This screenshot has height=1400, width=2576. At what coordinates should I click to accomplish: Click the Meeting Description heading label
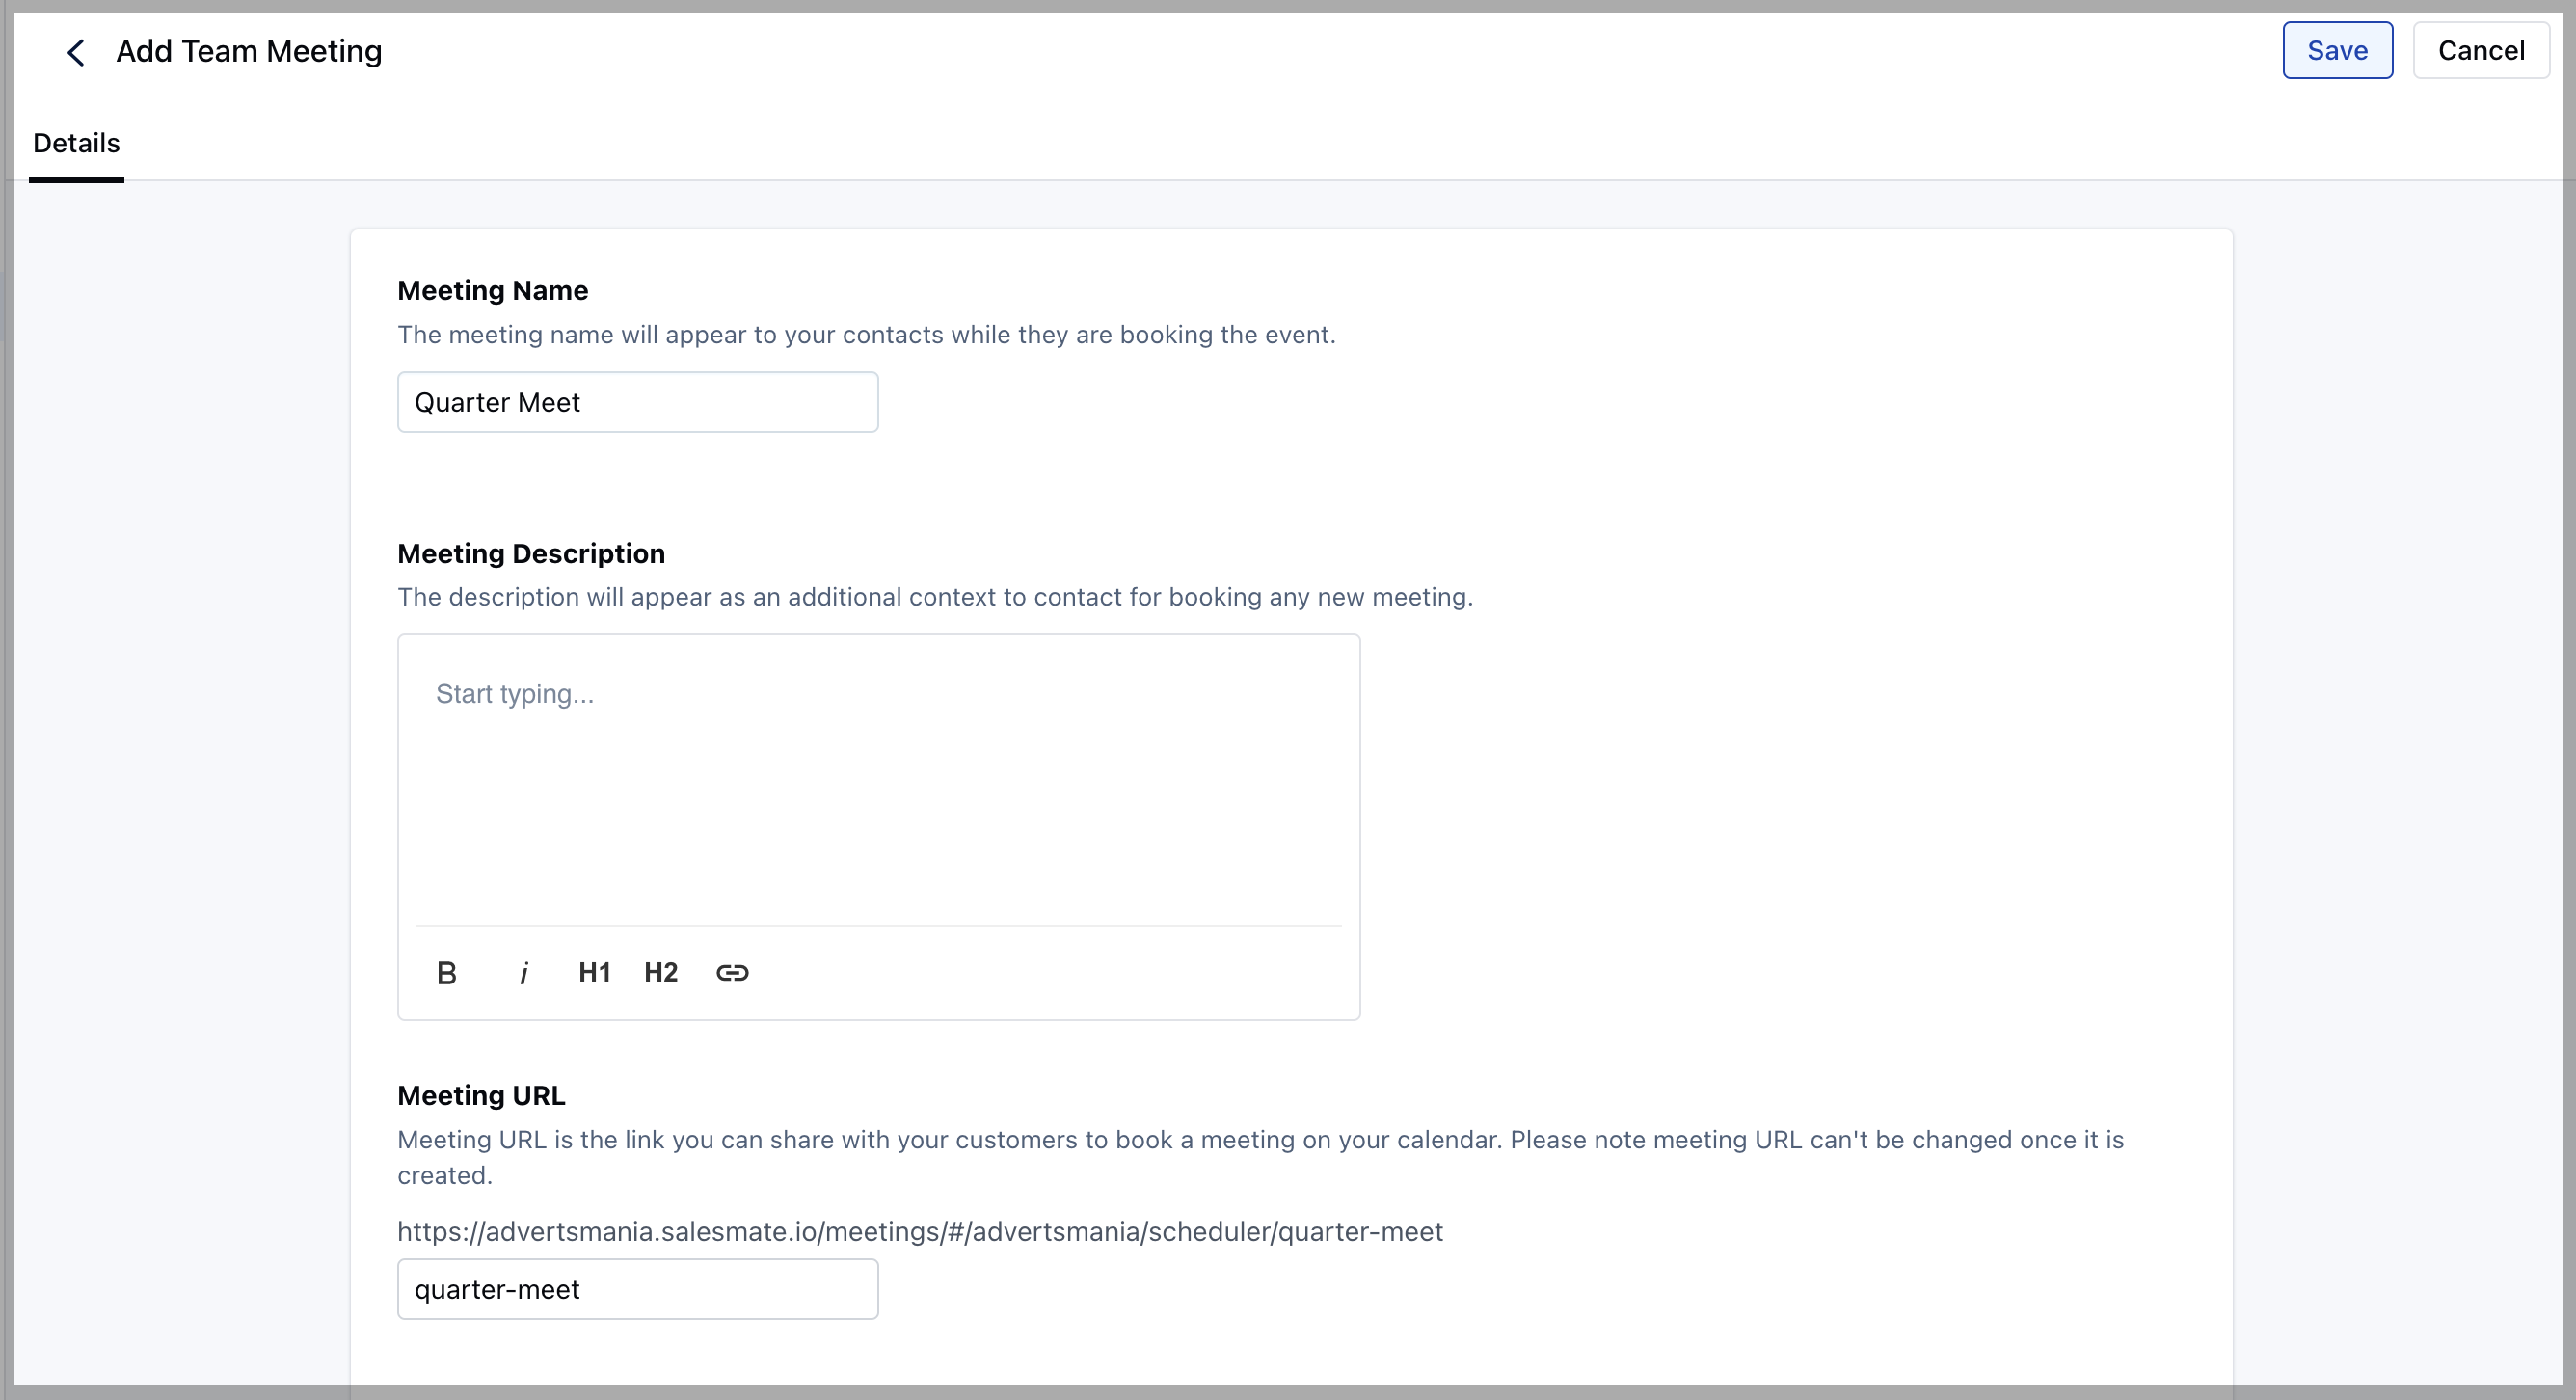tap(531, 553)
